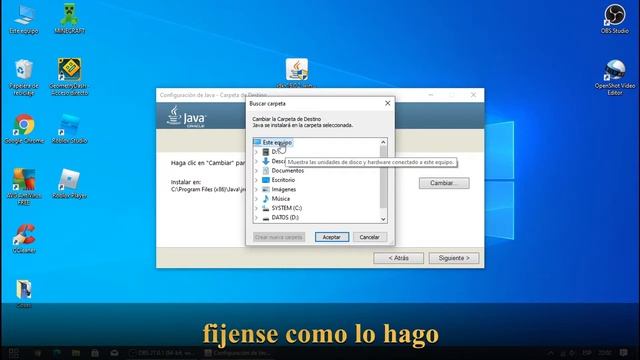Launch the MINECRAFT desktop shortcut

(x=69, y=19)
